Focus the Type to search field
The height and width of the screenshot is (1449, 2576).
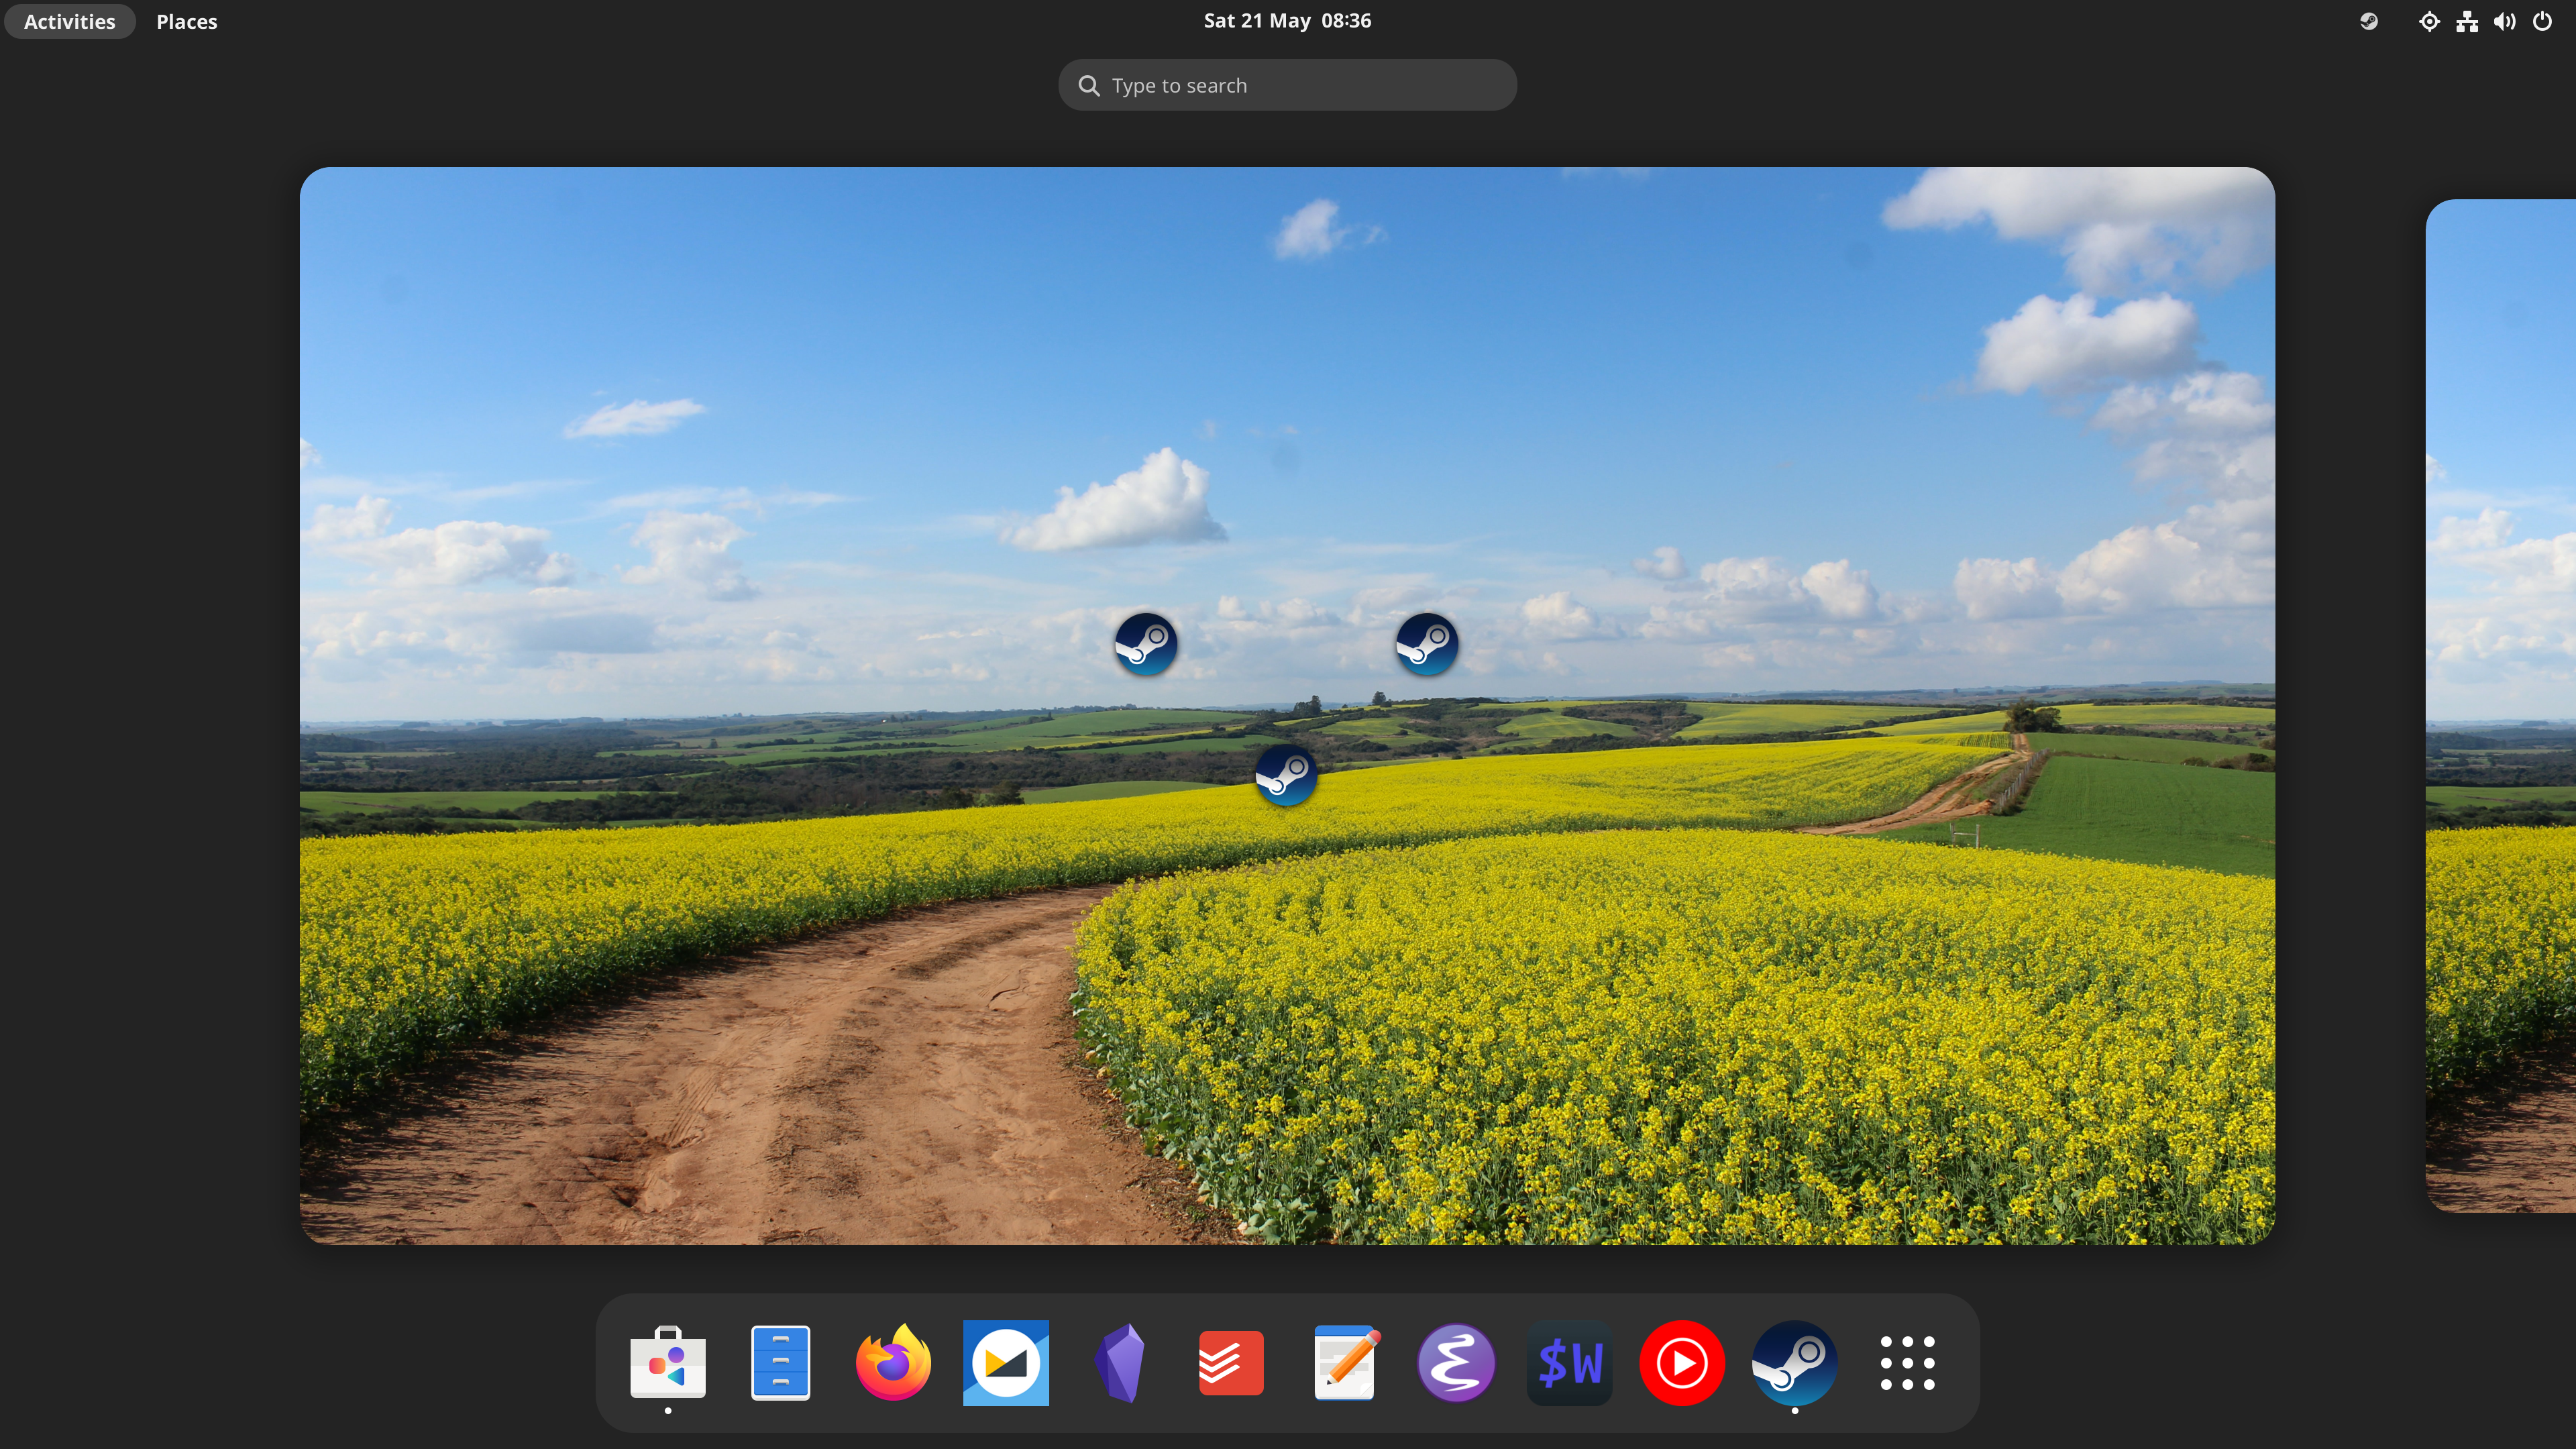pos(1287,85)
